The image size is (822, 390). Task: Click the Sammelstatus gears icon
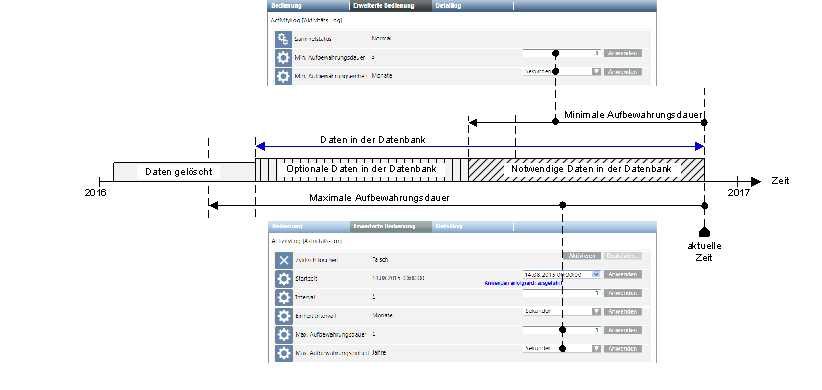click(x=283, y=39)
